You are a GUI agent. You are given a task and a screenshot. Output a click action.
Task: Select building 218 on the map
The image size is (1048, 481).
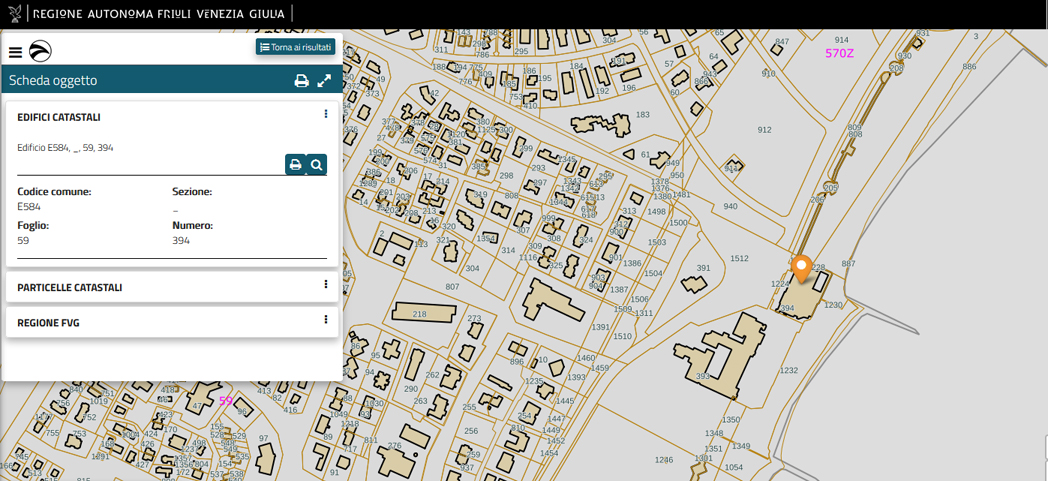(419, 314)
